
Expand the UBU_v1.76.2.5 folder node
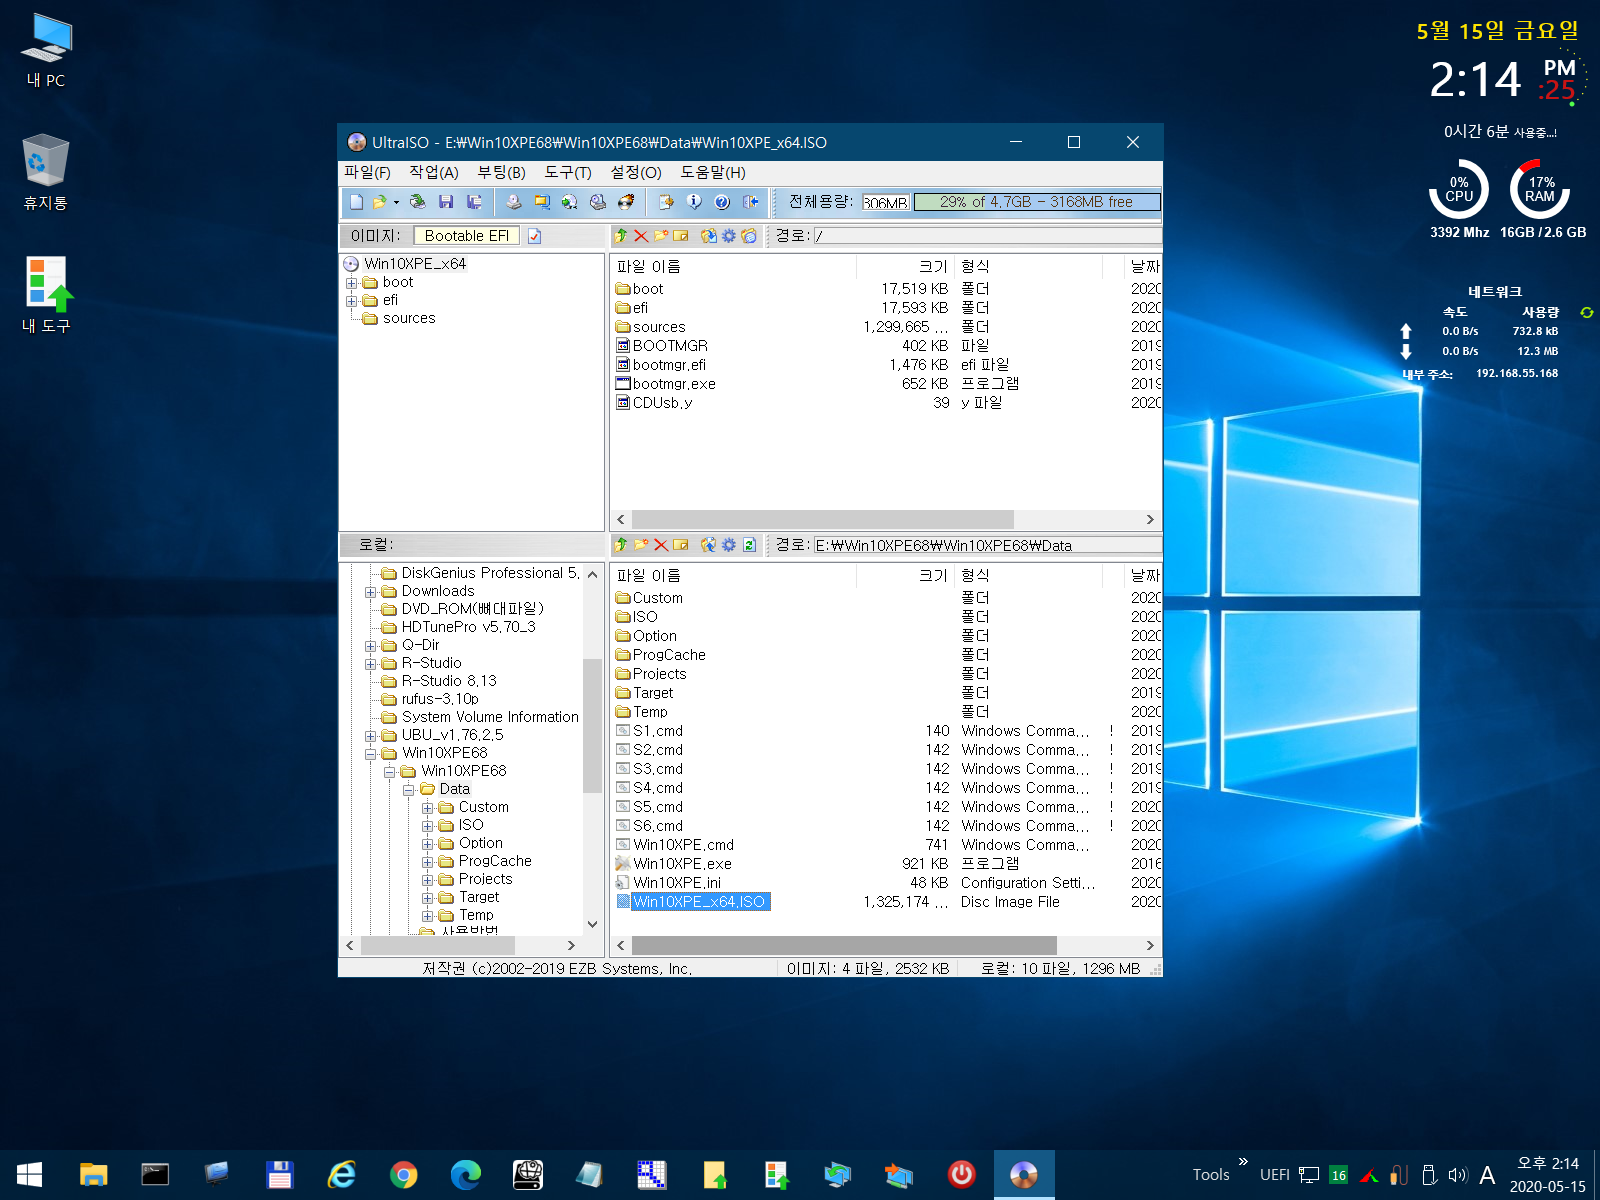click(371, 736)
